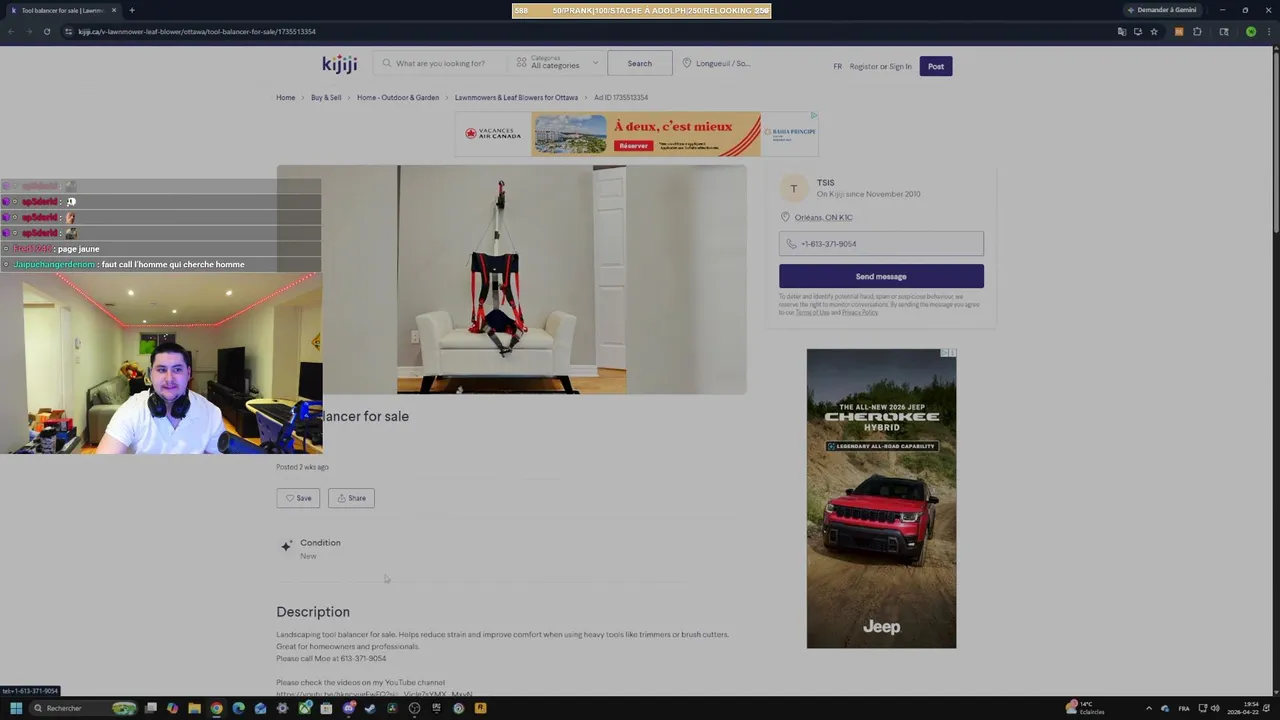
Task: Click the Post ad button
Action: [x=935, y=66]
